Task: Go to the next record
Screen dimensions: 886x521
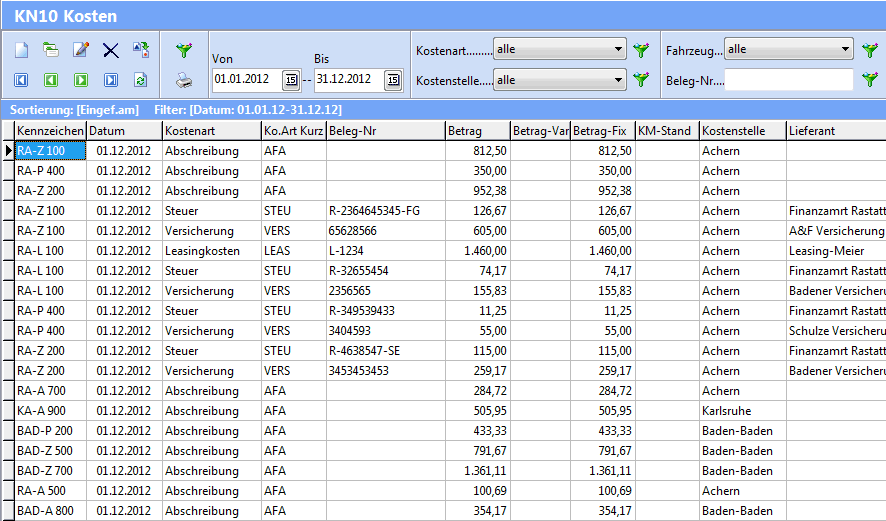Action: click(81, 79)
